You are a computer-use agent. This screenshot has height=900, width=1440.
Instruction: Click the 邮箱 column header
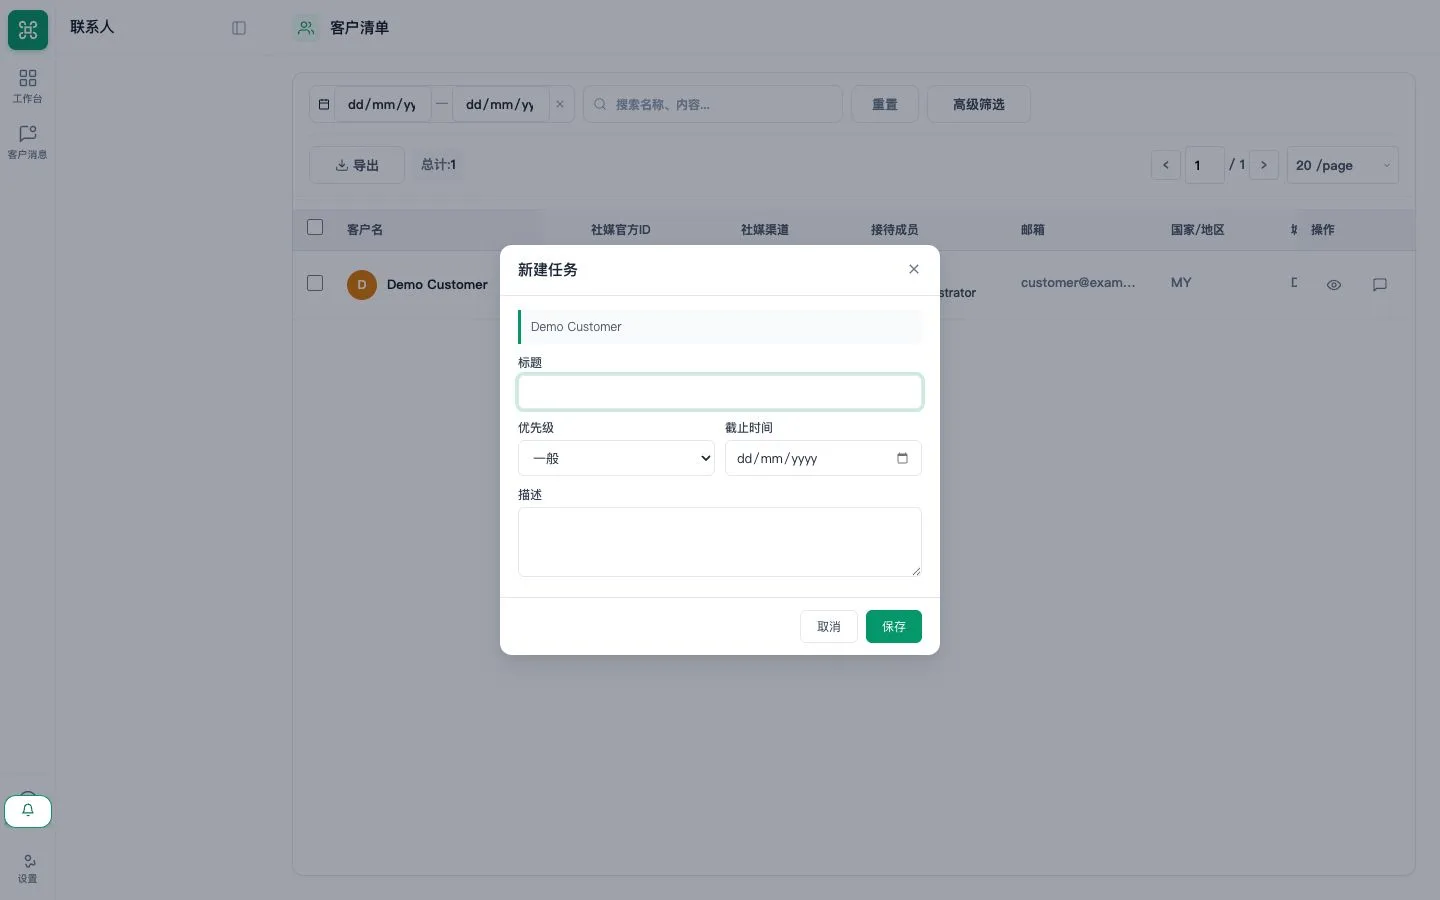[x=1033, y=230]
